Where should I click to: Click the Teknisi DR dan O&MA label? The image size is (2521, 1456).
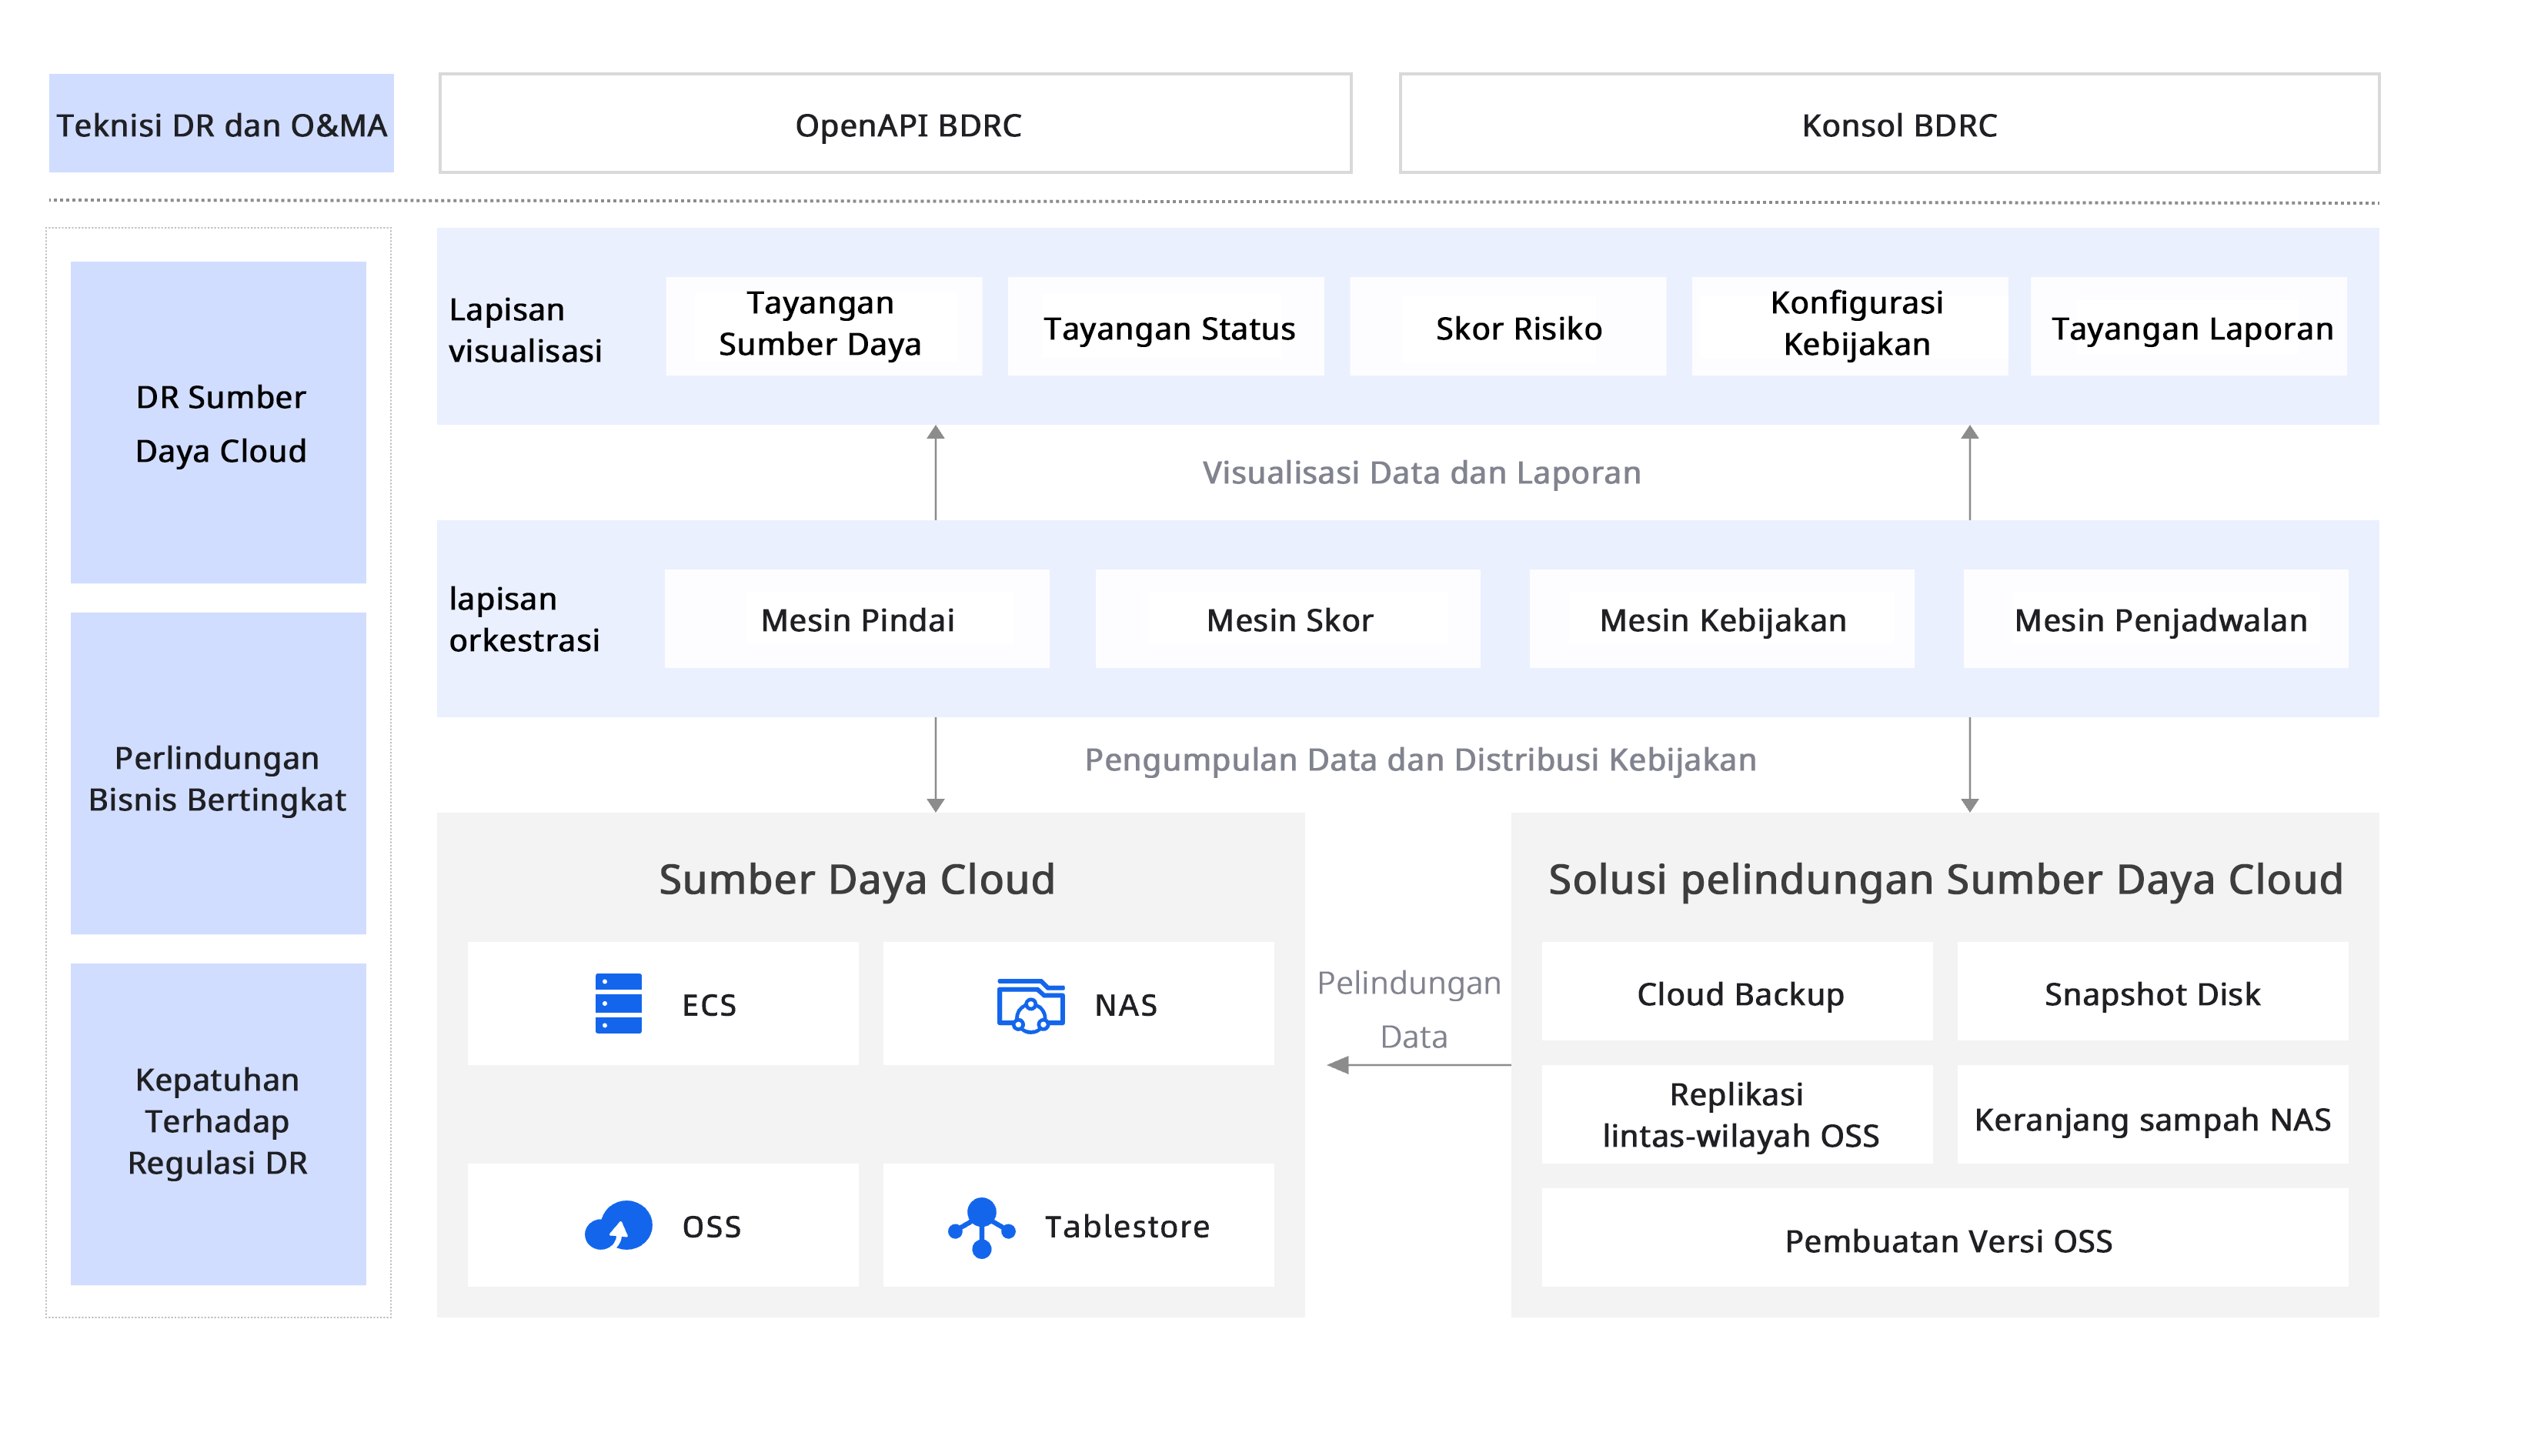coord(221,124)
